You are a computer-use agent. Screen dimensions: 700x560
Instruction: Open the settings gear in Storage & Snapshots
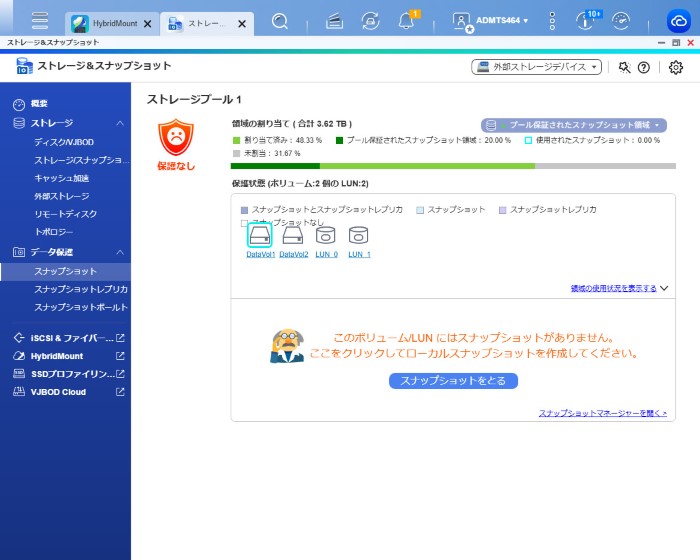click(x=676, y=67)
